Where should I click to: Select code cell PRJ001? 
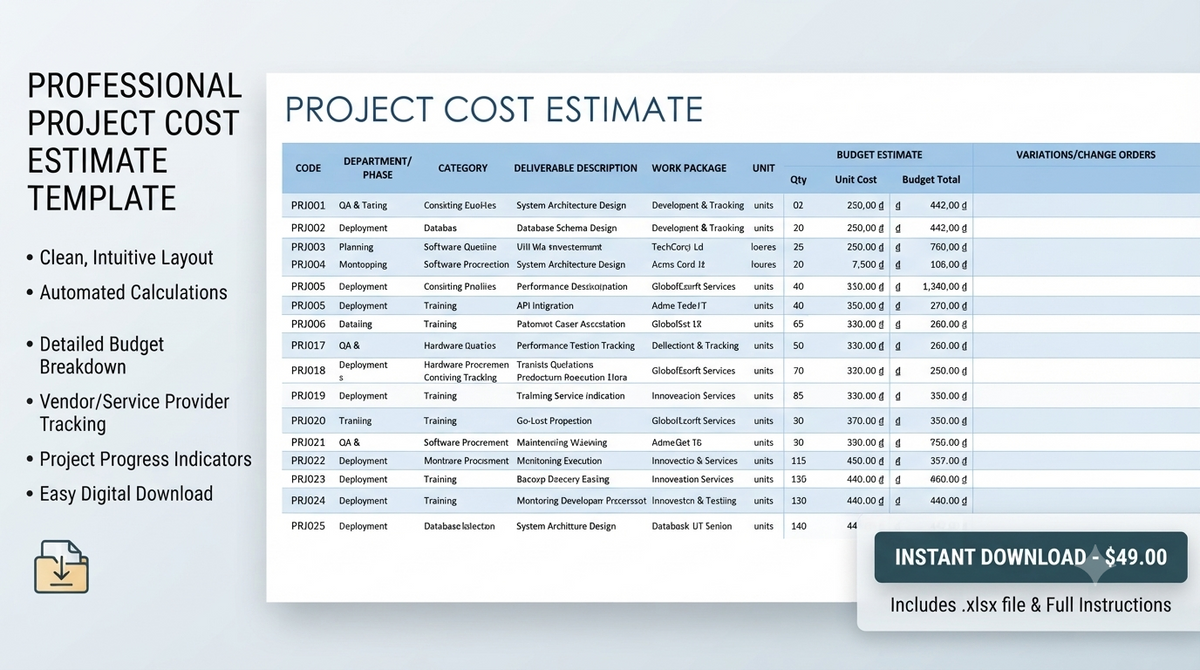308,205
